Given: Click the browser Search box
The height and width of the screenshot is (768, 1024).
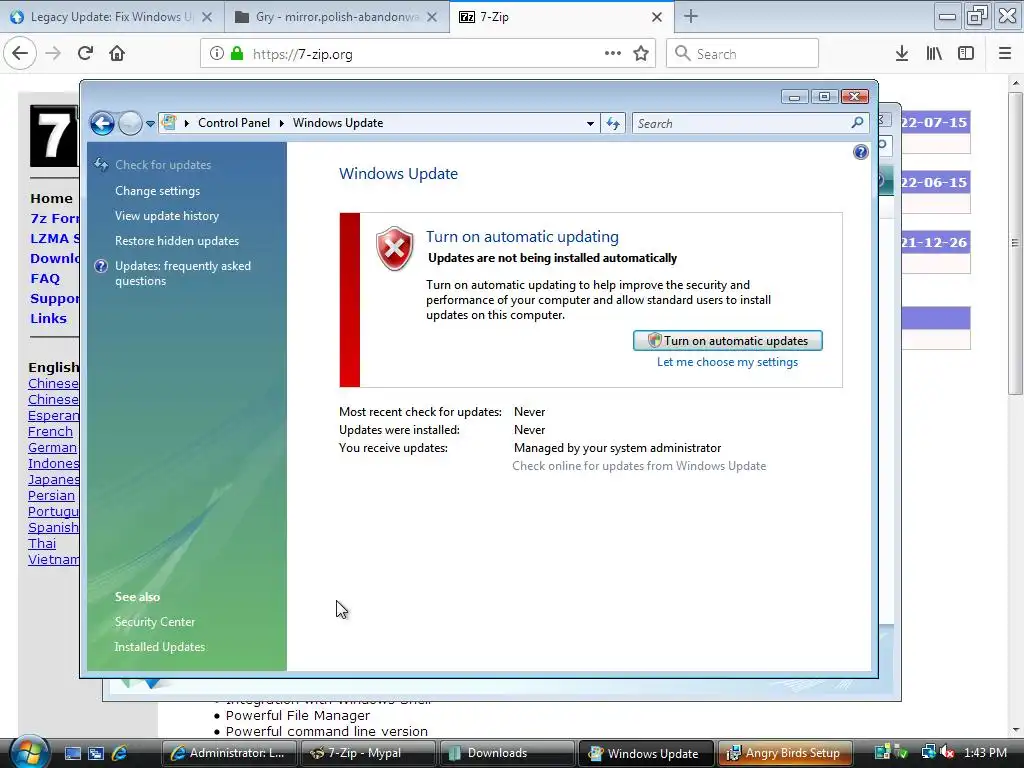Looking at the screenshot, I should (743, 54).
